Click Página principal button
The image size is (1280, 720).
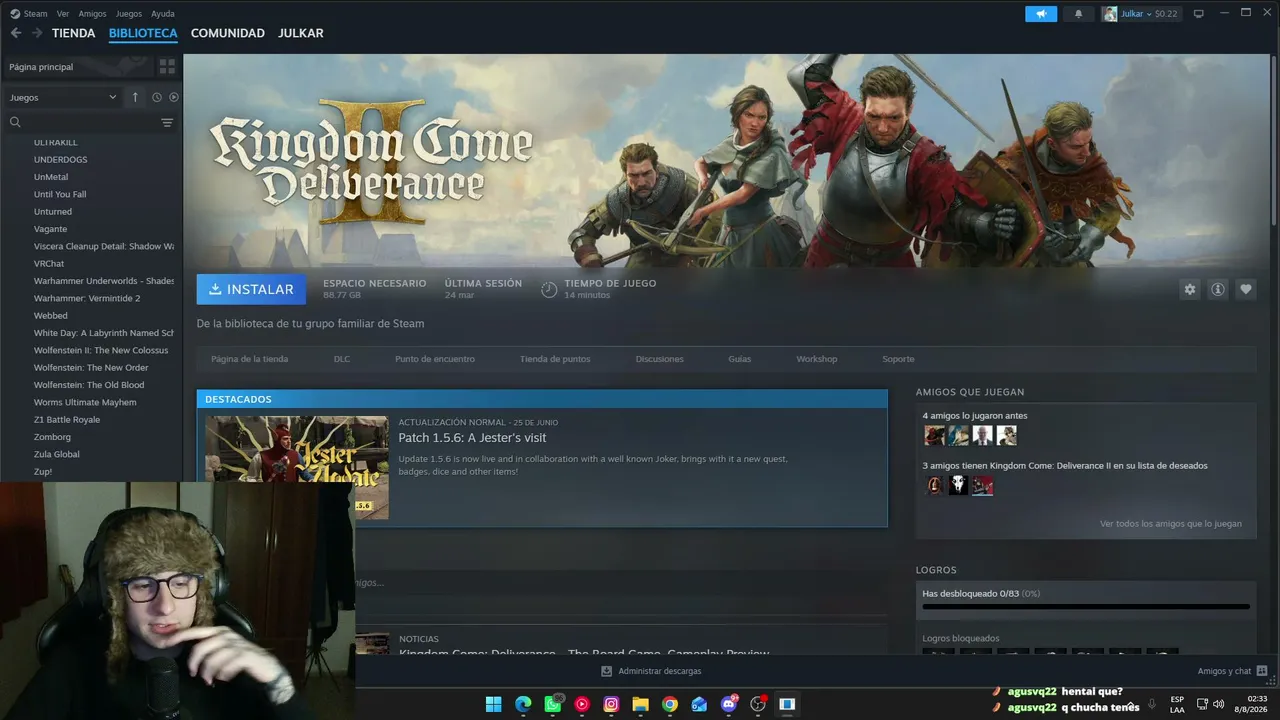pos(78,67)
